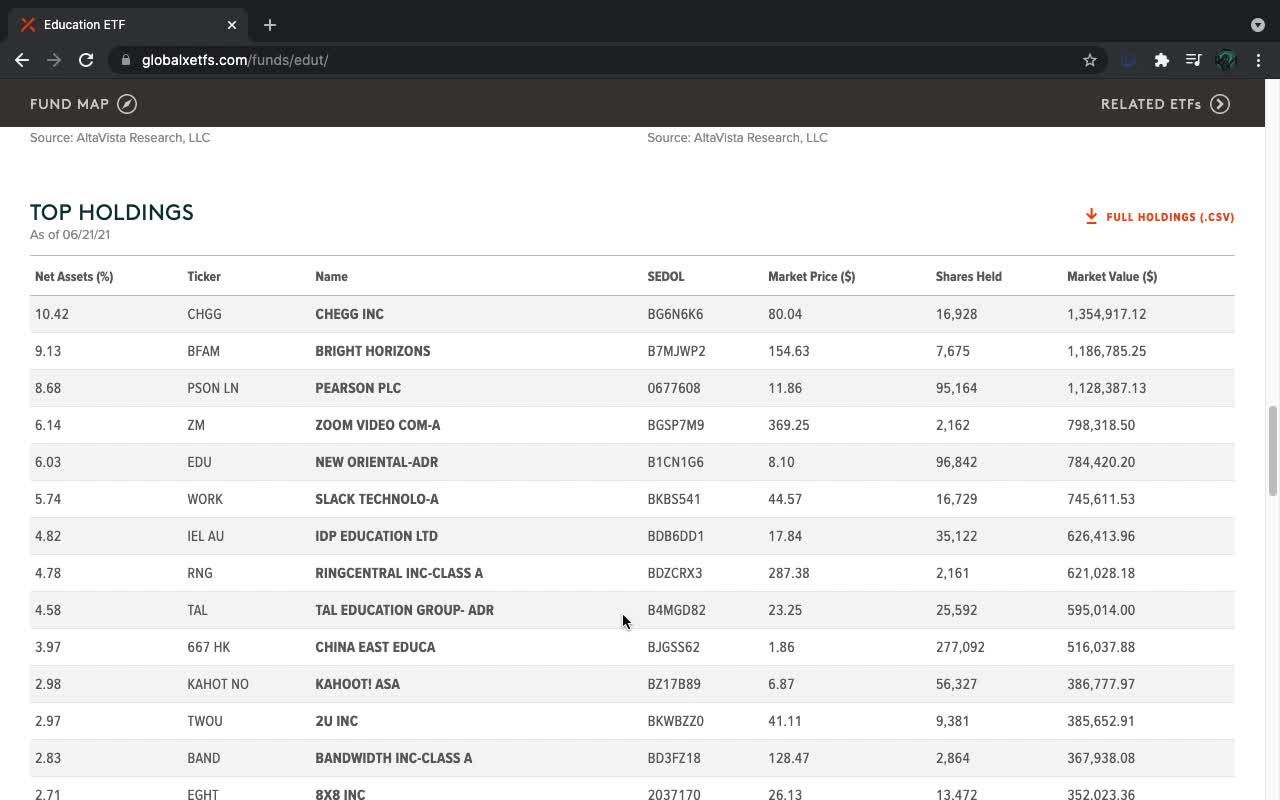Click the 10.42 net assets cell

[x=52, y=314]
